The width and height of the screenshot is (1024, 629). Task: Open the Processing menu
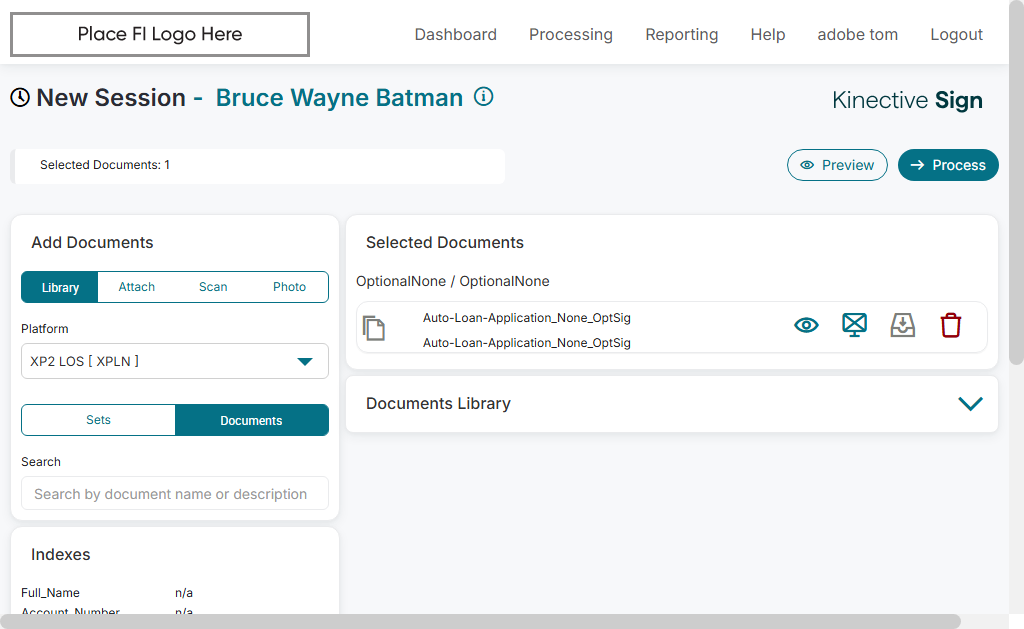click(571, 34)
